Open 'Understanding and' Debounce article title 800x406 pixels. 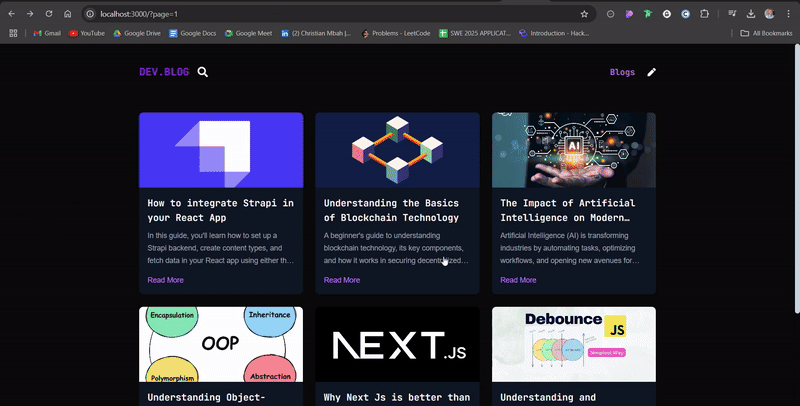548,397
